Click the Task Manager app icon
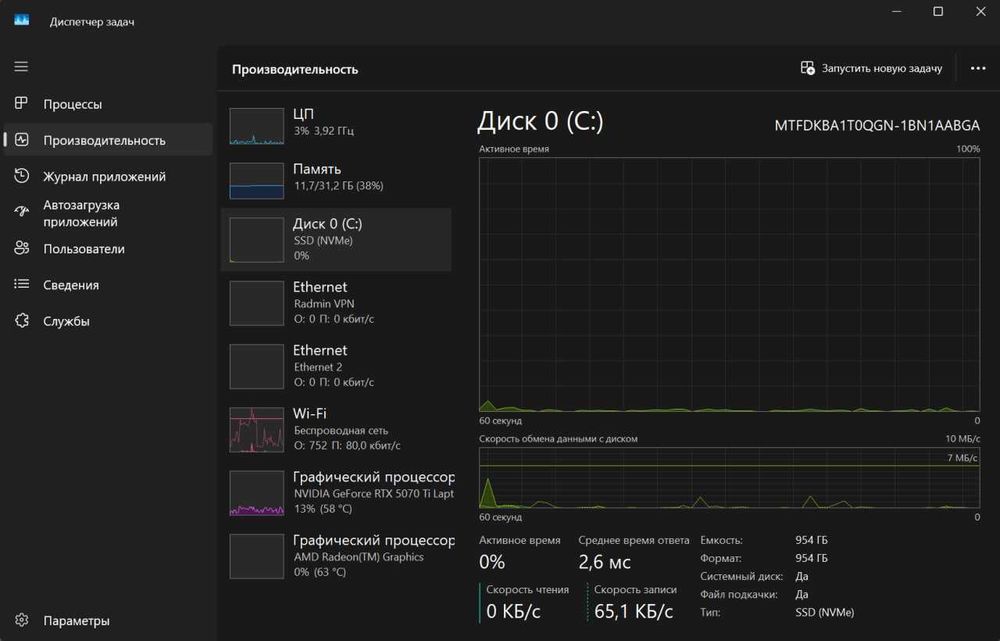This screenshot has height=641, width=1000. [x=22, y=20]
